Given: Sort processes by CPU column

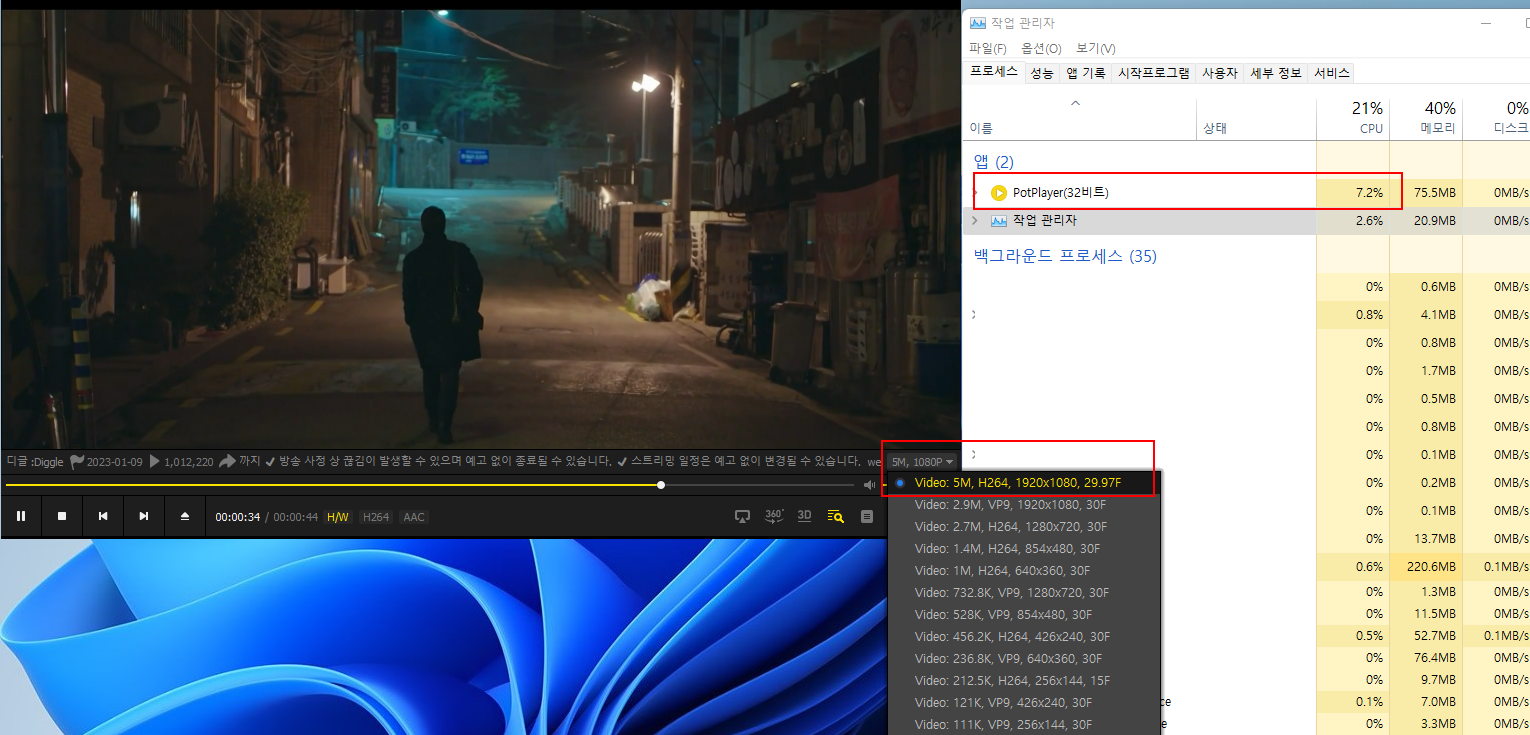Looking at the screenshot, I should pyautogui.click(x=1353, y=118).
